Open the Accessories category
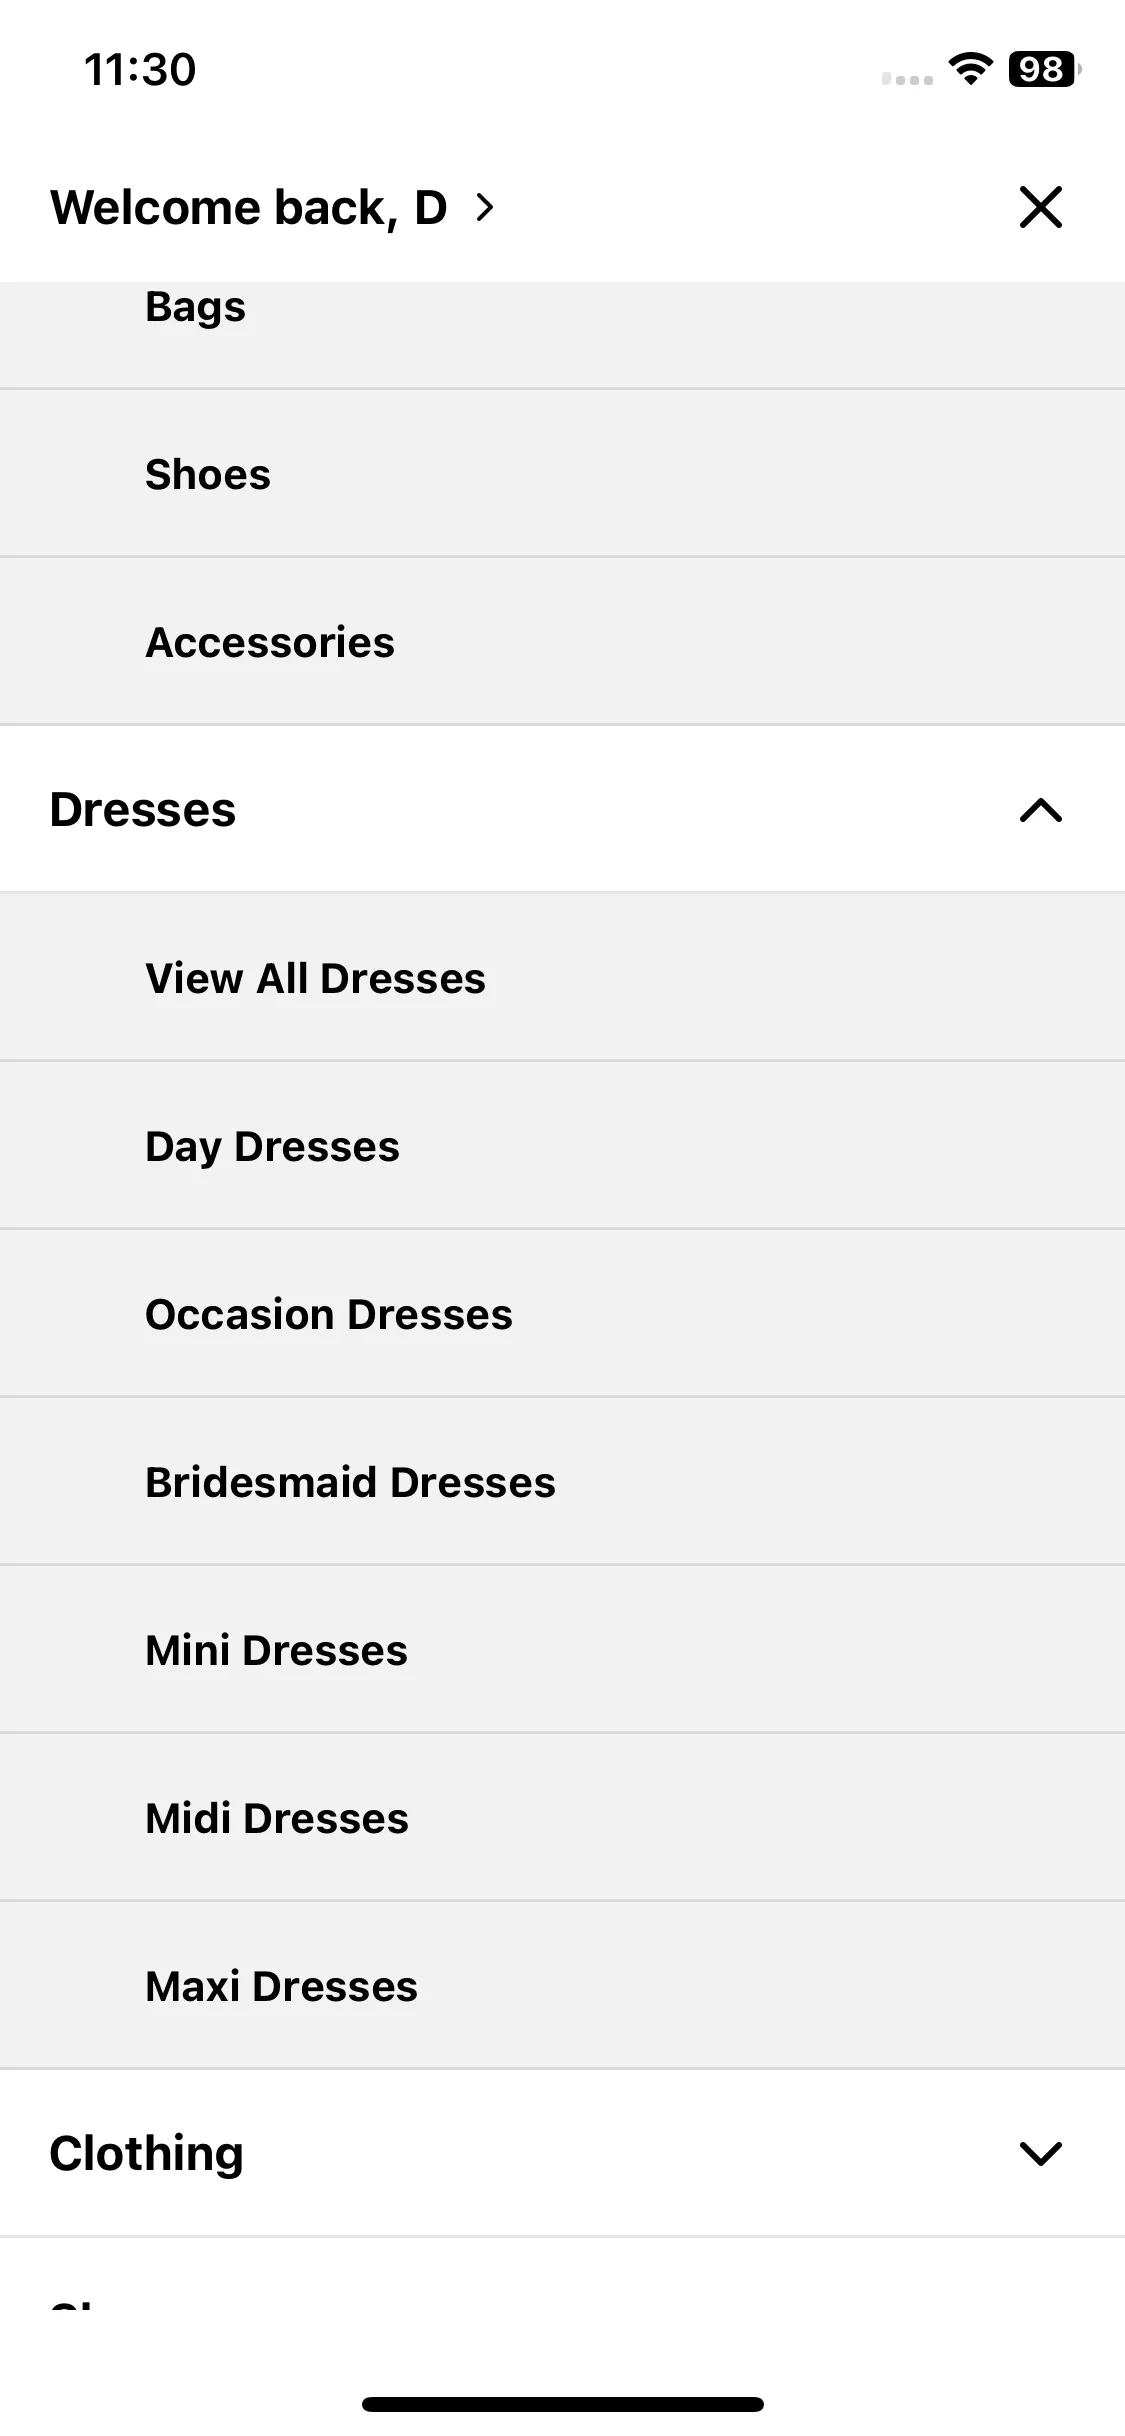Image resolution: width=1125 pixels, height=2436 pixels. tap(562, 642)
